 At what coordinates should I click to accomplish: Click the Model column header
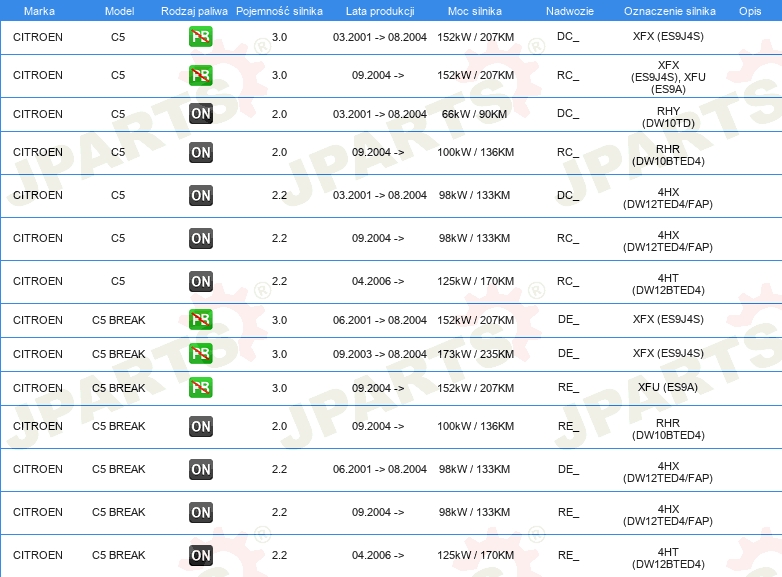(119, 11)
